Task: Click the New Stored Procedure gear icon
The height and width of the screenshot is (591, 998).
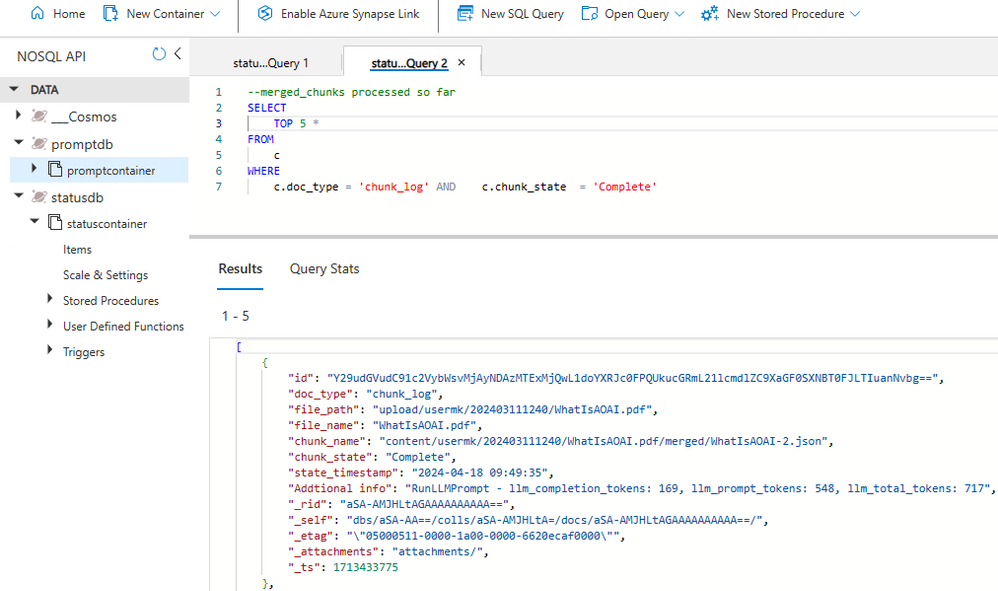Action: click(x=710, y=13)
